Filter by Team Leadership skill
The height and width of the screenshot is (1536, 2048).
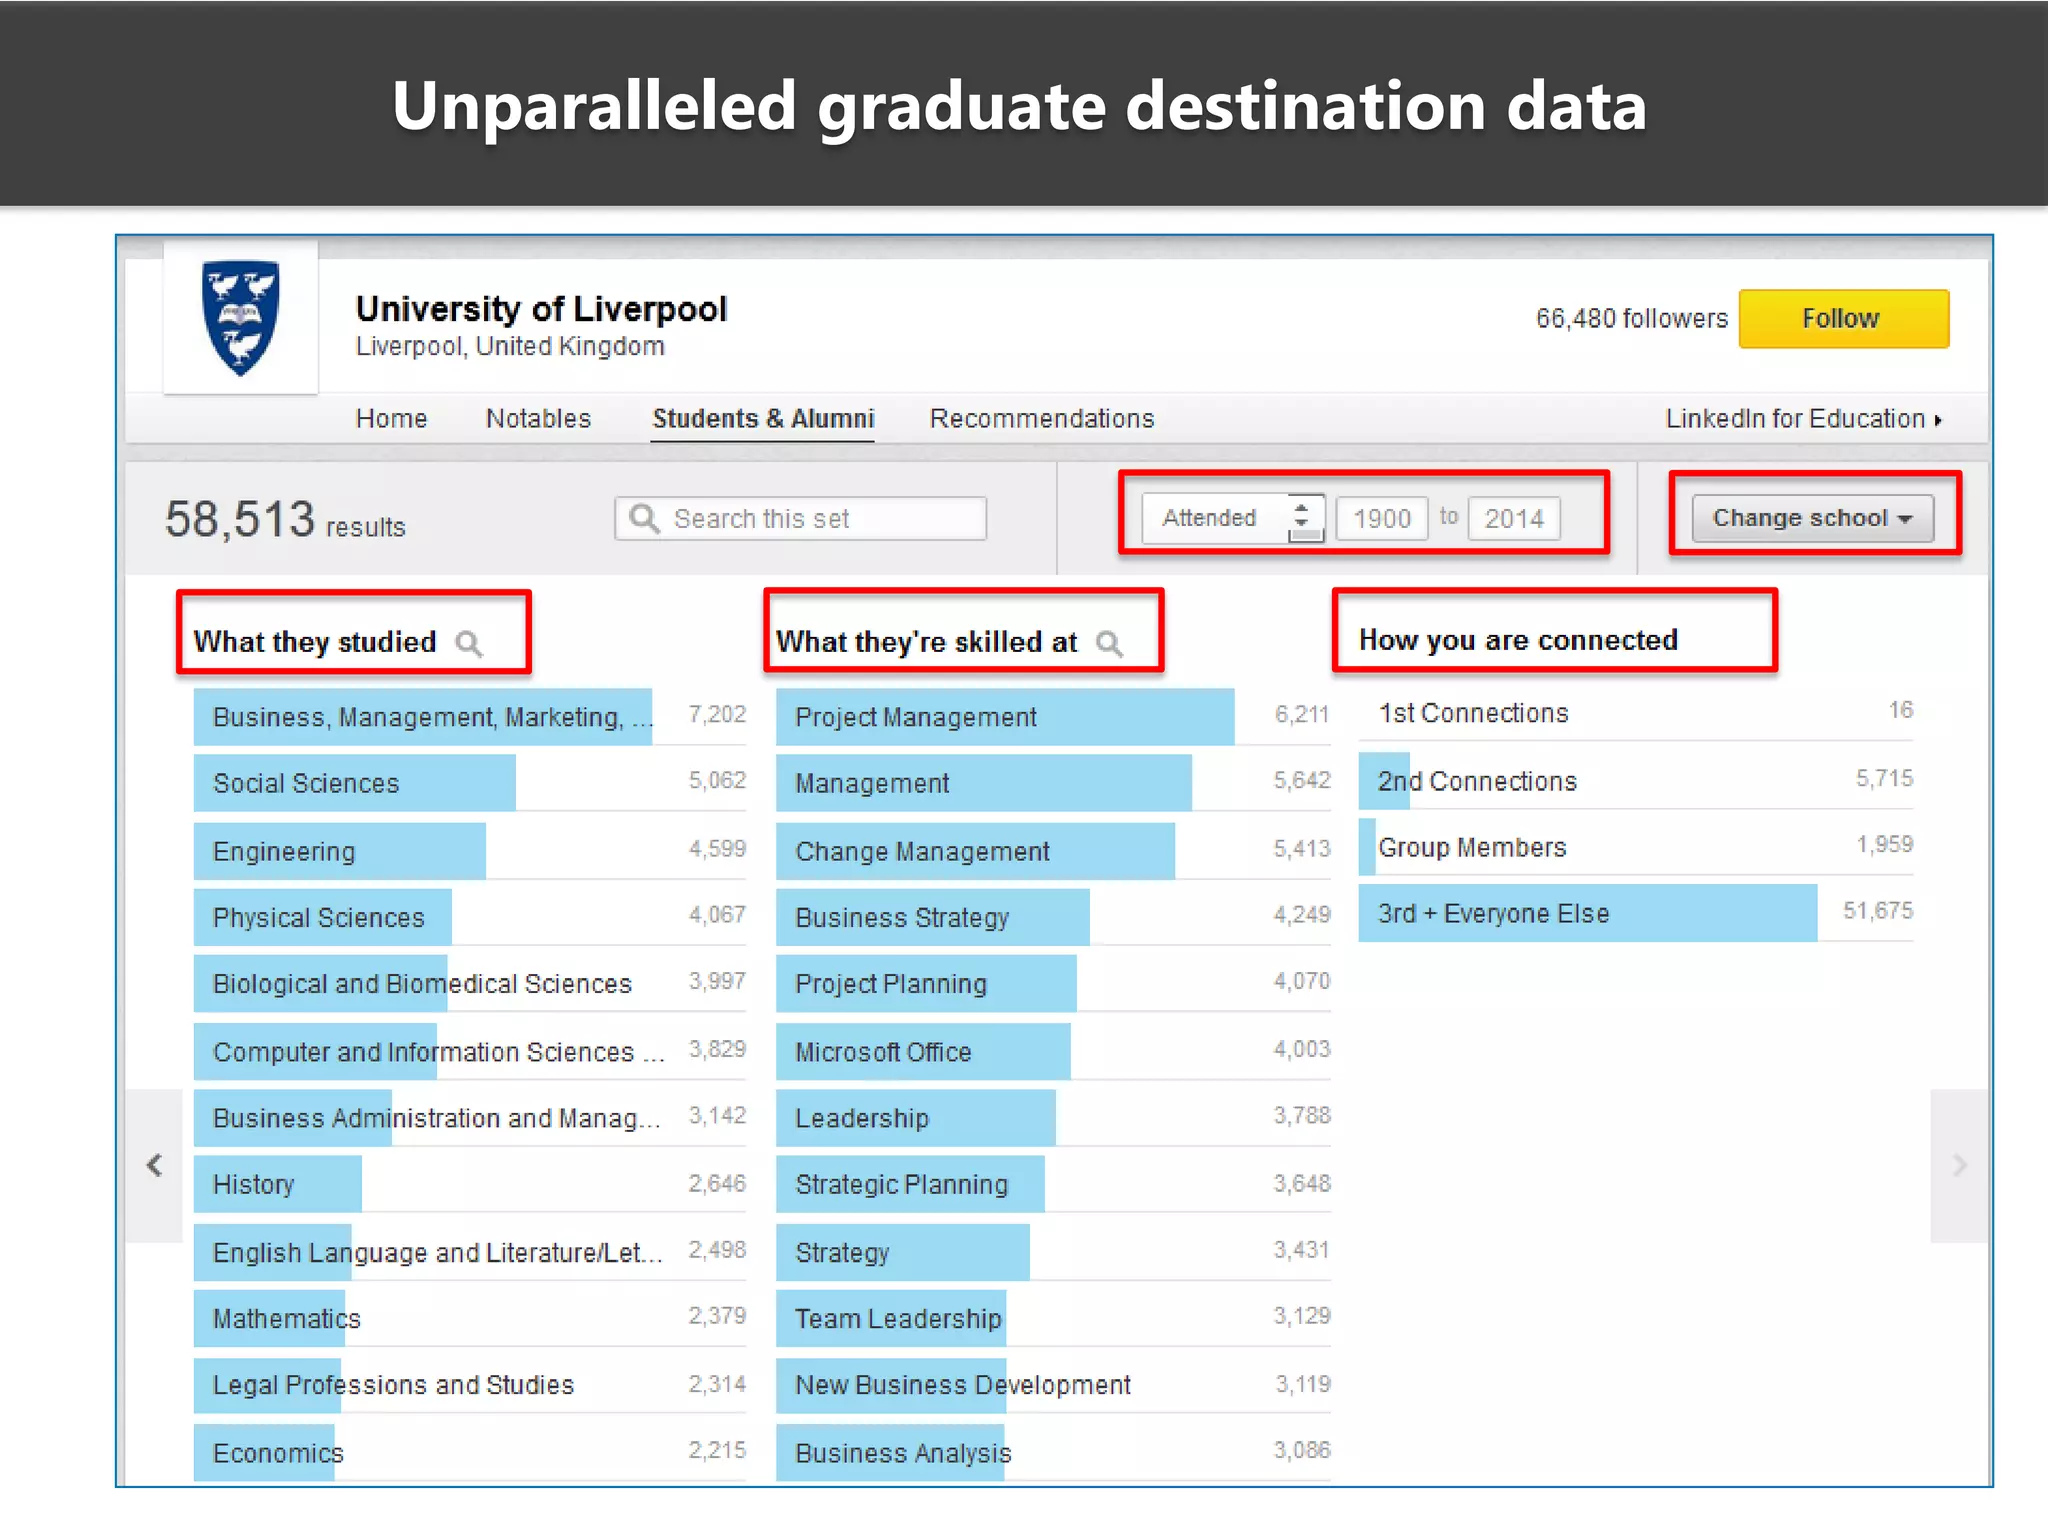coord(1053,1318)
